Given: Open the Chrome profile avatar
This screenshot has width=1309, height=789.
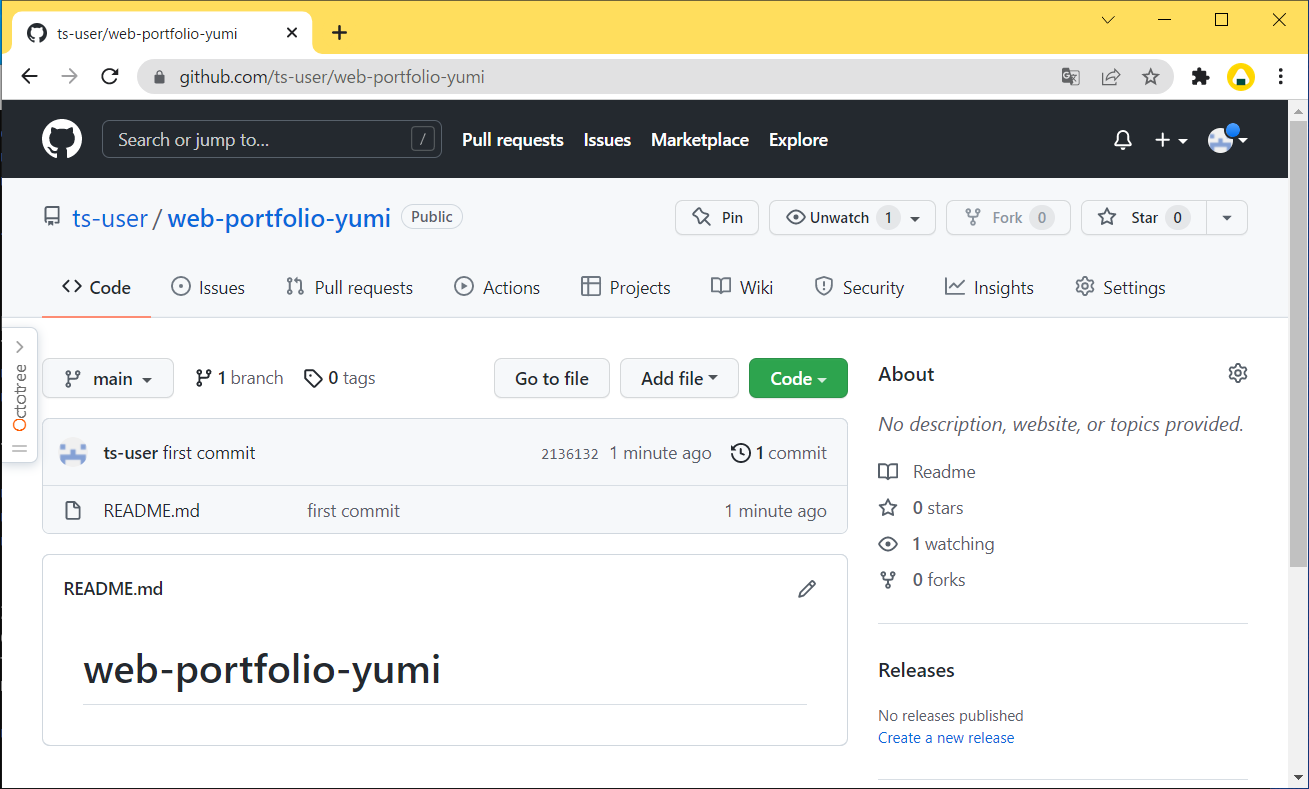Looking at the screenshot, I should [x=1241, y=77].
